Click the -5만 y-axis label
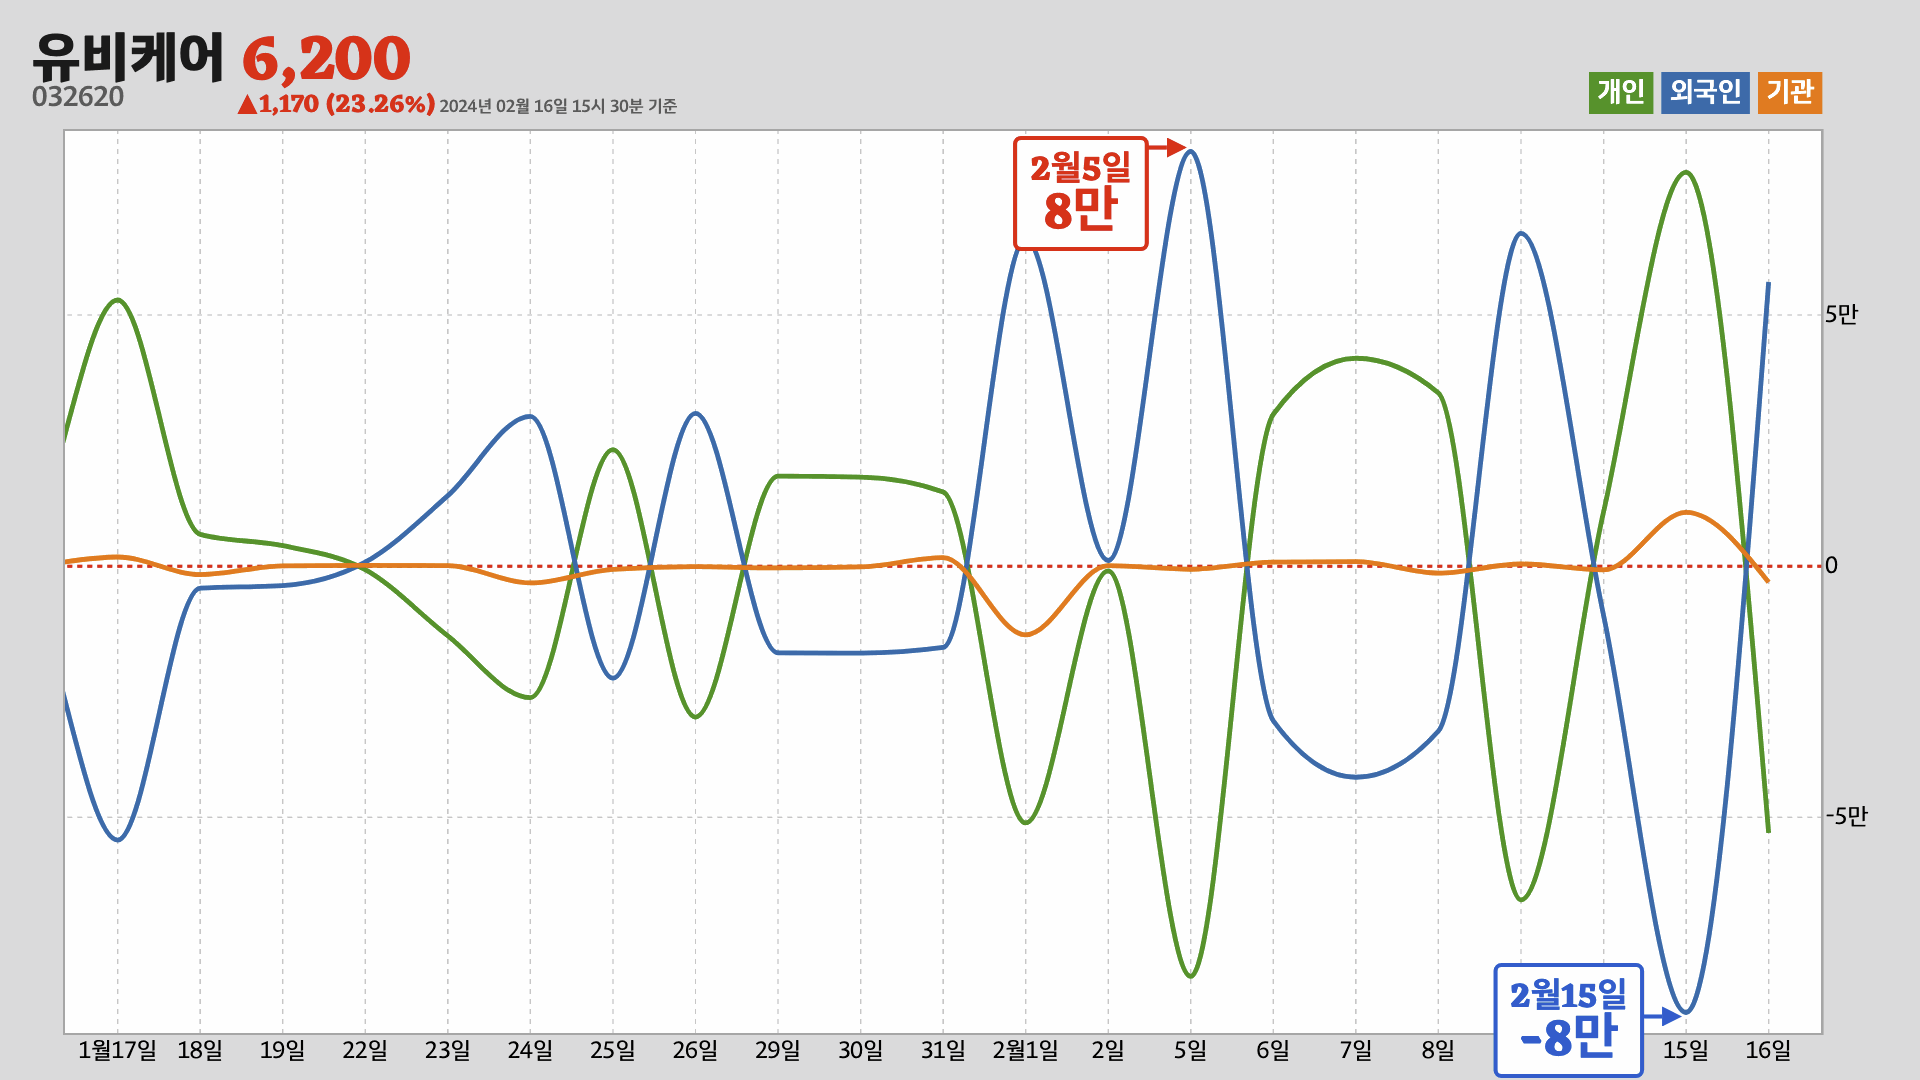1920x1080 pixels. tap(1846, 817)
